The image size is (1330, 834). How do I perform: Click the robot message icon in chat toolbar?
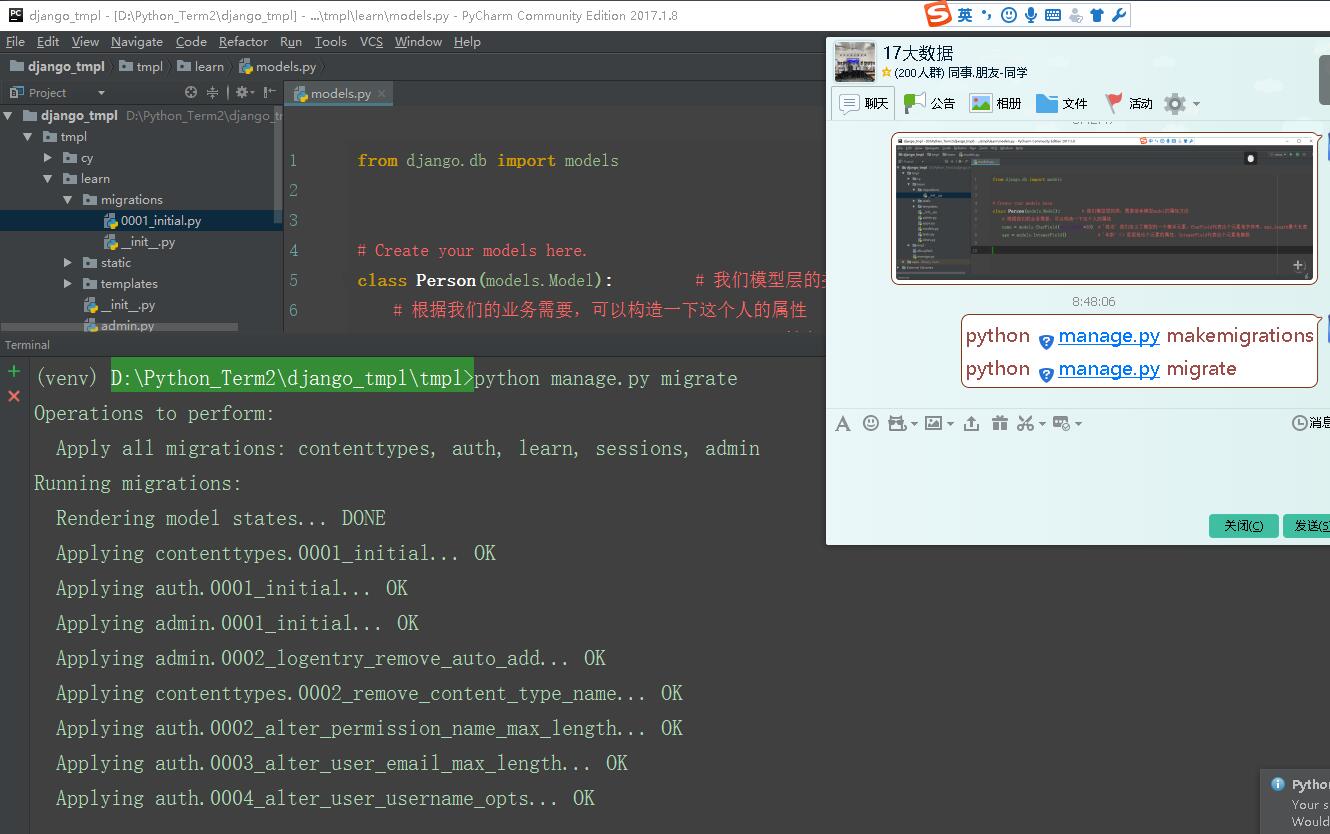point(1061,423)
